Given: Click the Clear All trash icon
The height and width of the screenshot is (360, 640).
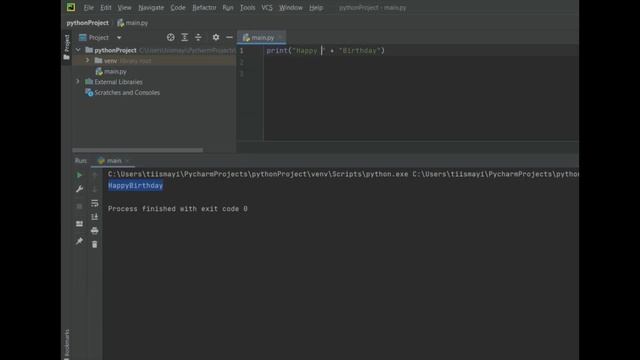Looking at the screenshot, I should pos(95,244).
